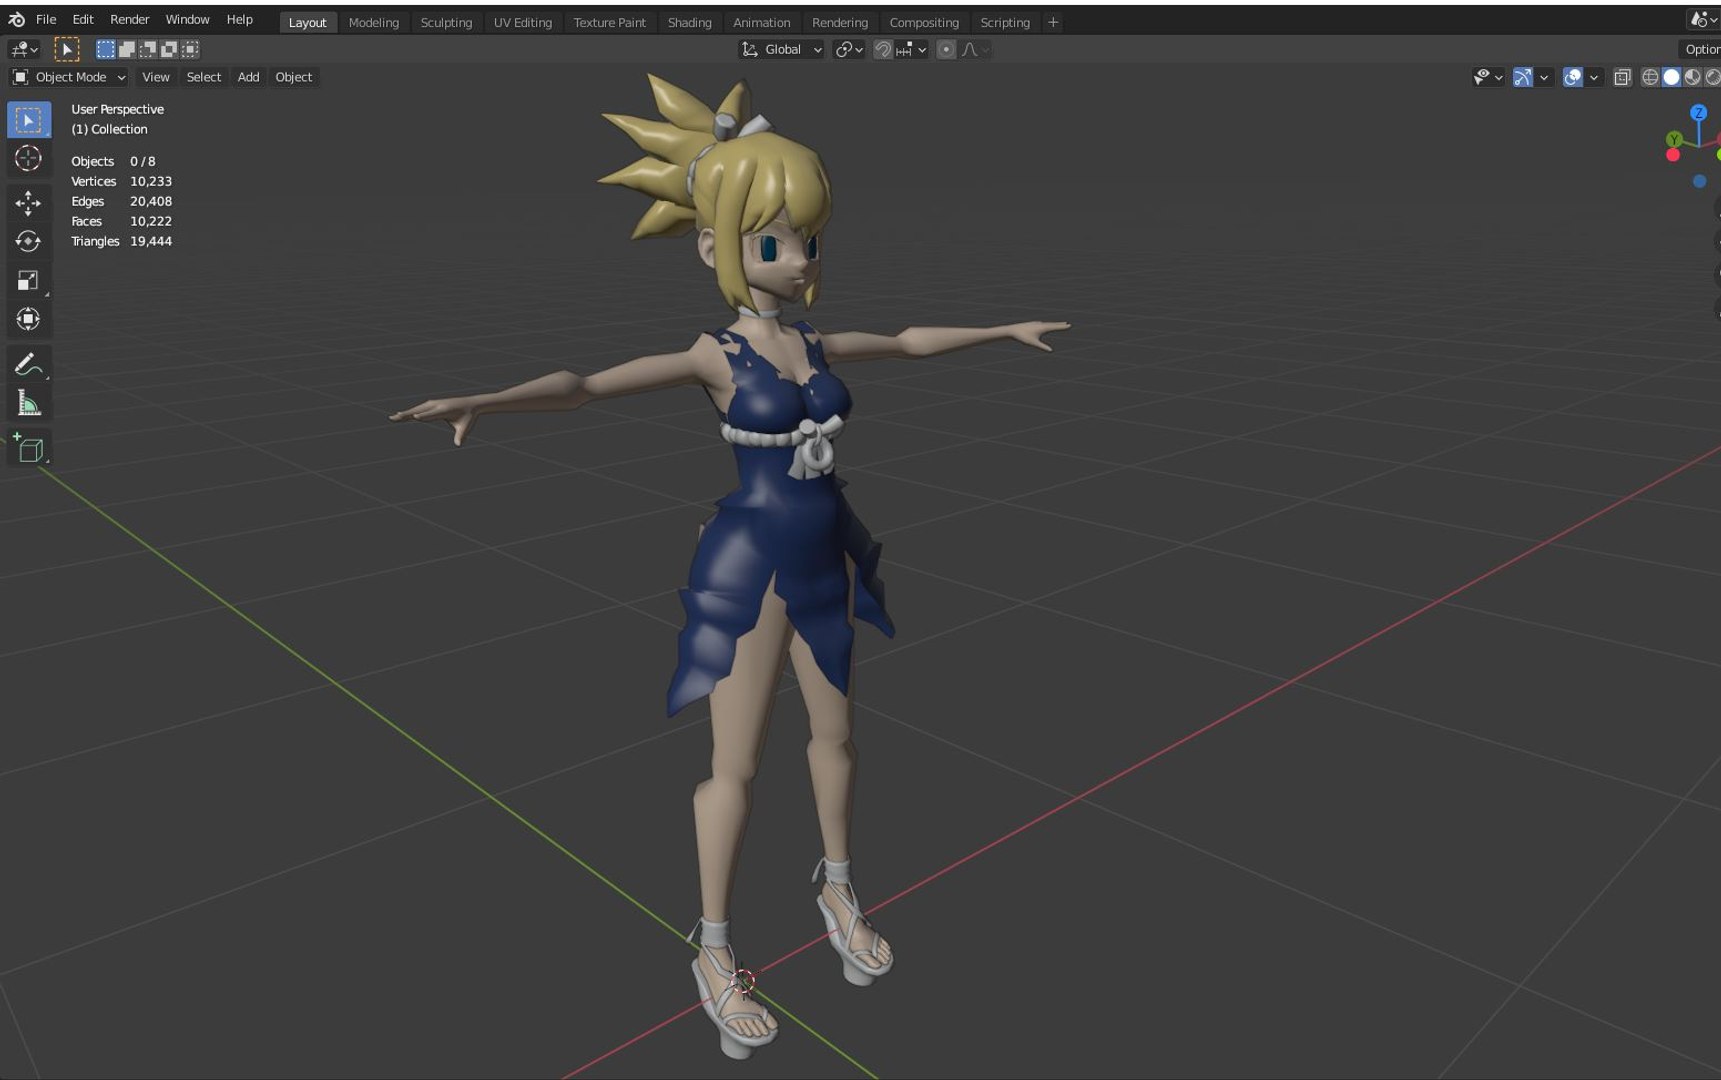This screenshot has width=1721, height=1080.
Task: Choose the Intersect selection mode icon
Action: [189, 49]
